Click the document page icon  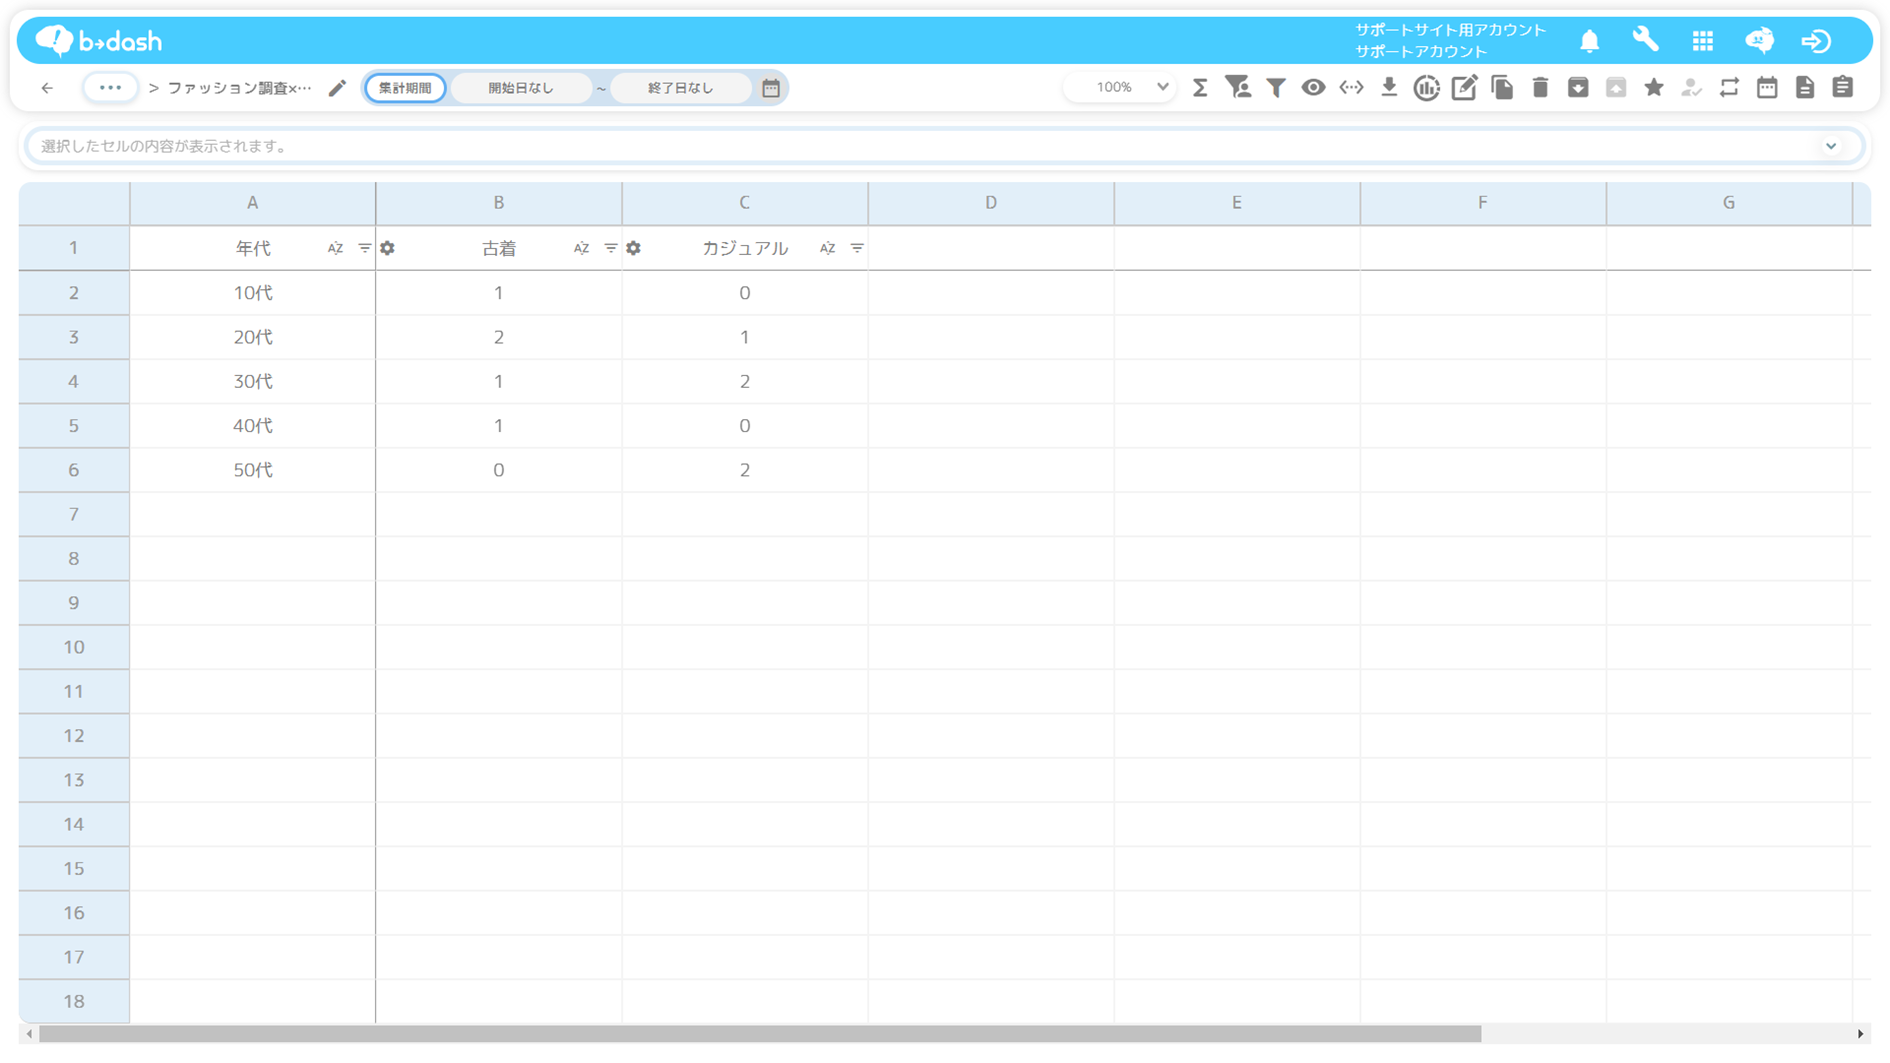click(1805, 88)
